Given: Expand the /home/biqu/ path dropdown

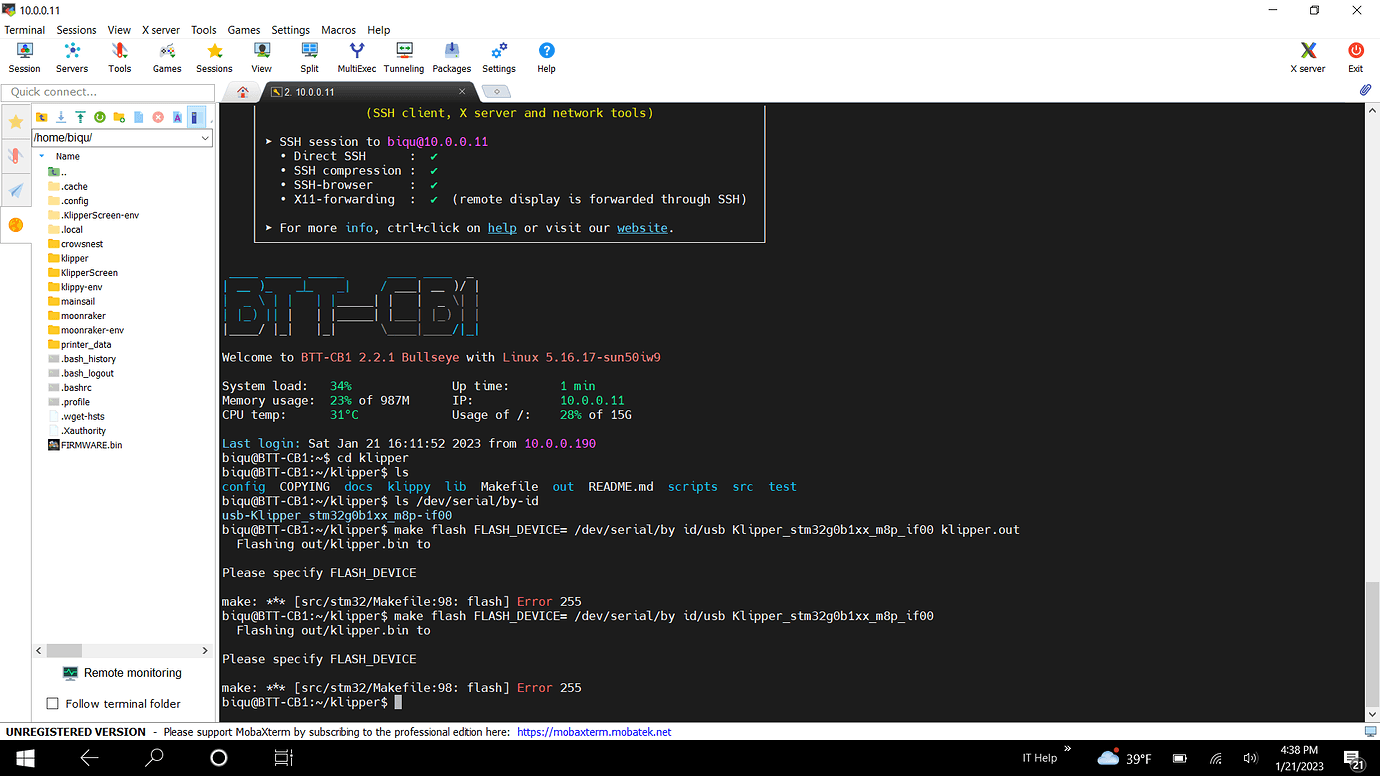Looking at the screenshot, I should (205, 138).
